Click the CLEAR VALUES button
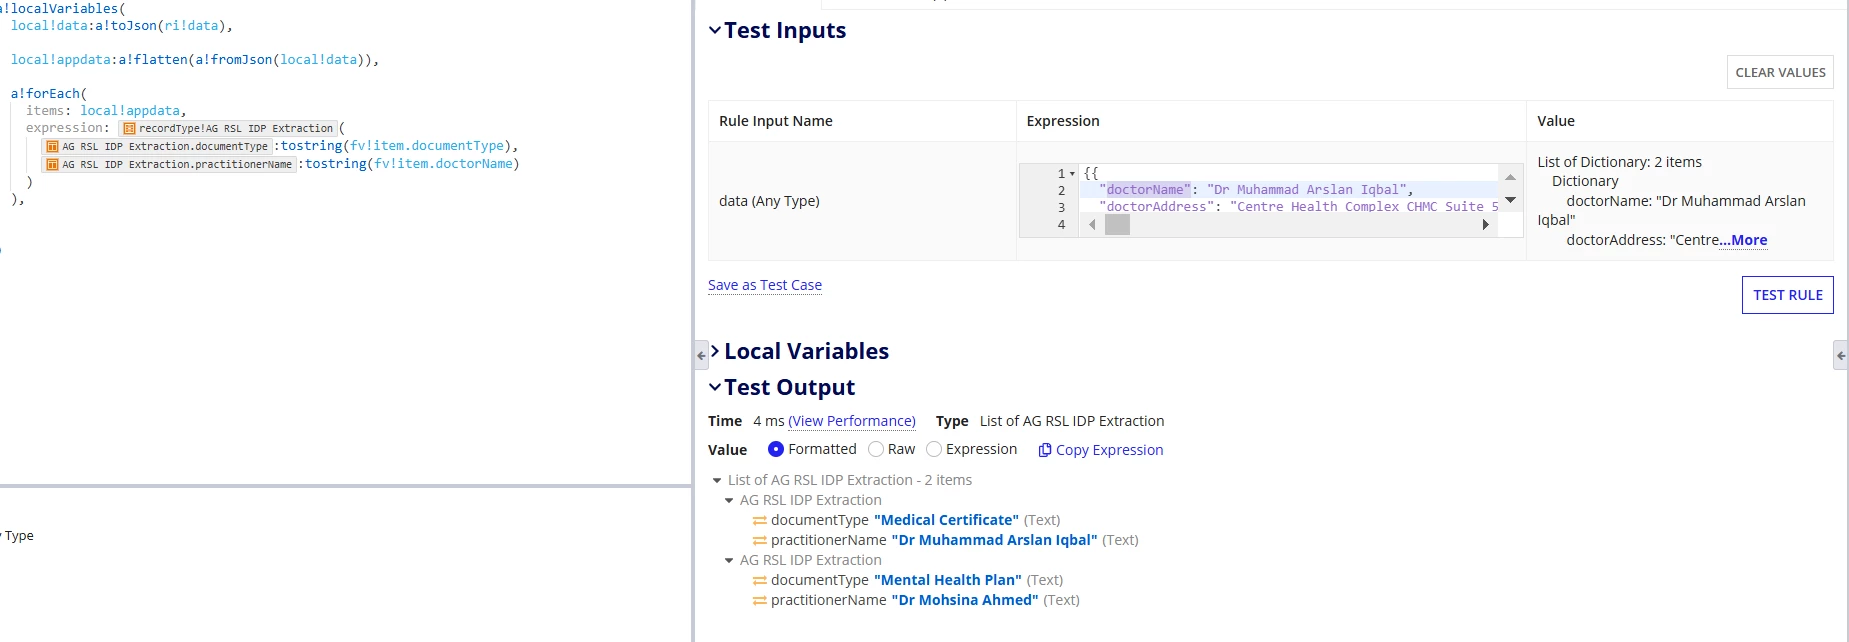The image size is (1849, 642). [1780, 72]
